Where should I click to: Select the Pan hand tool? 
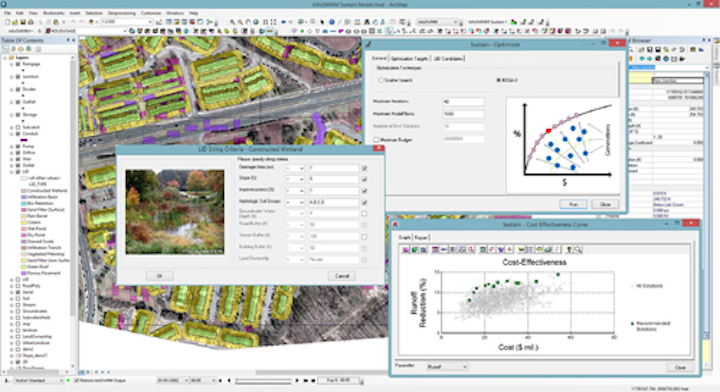click(248, 22)
